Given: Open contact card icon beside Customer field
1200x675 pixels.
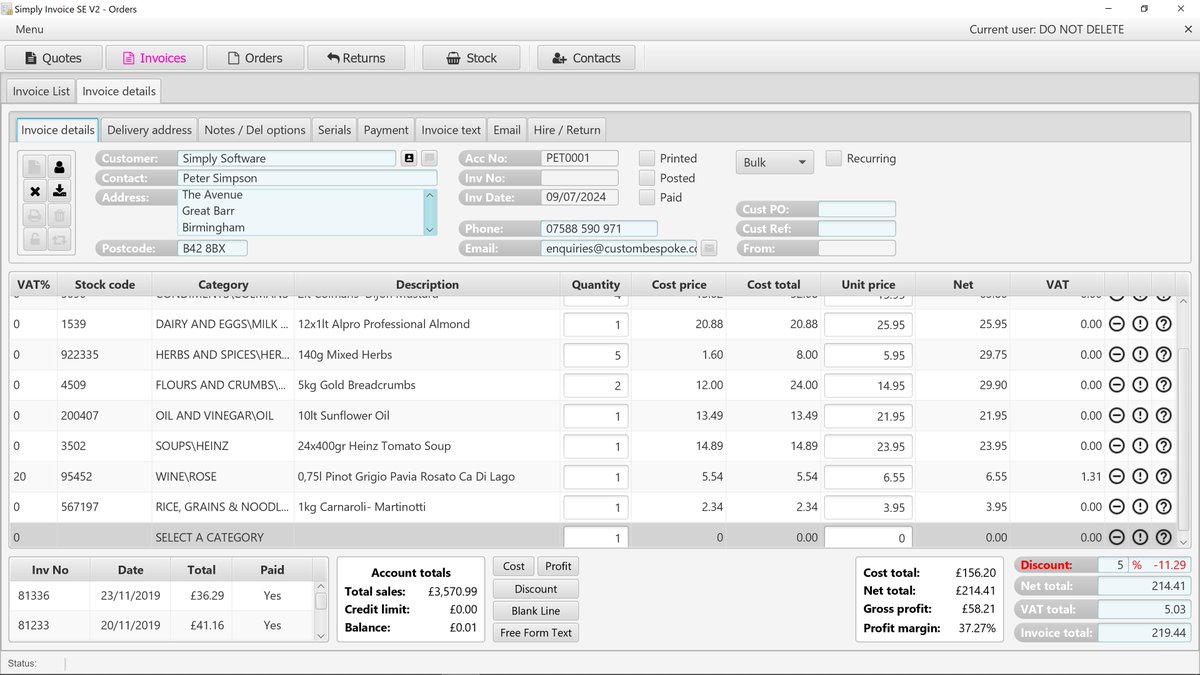Looking at the screenshot, I should (x=408, y=158).
